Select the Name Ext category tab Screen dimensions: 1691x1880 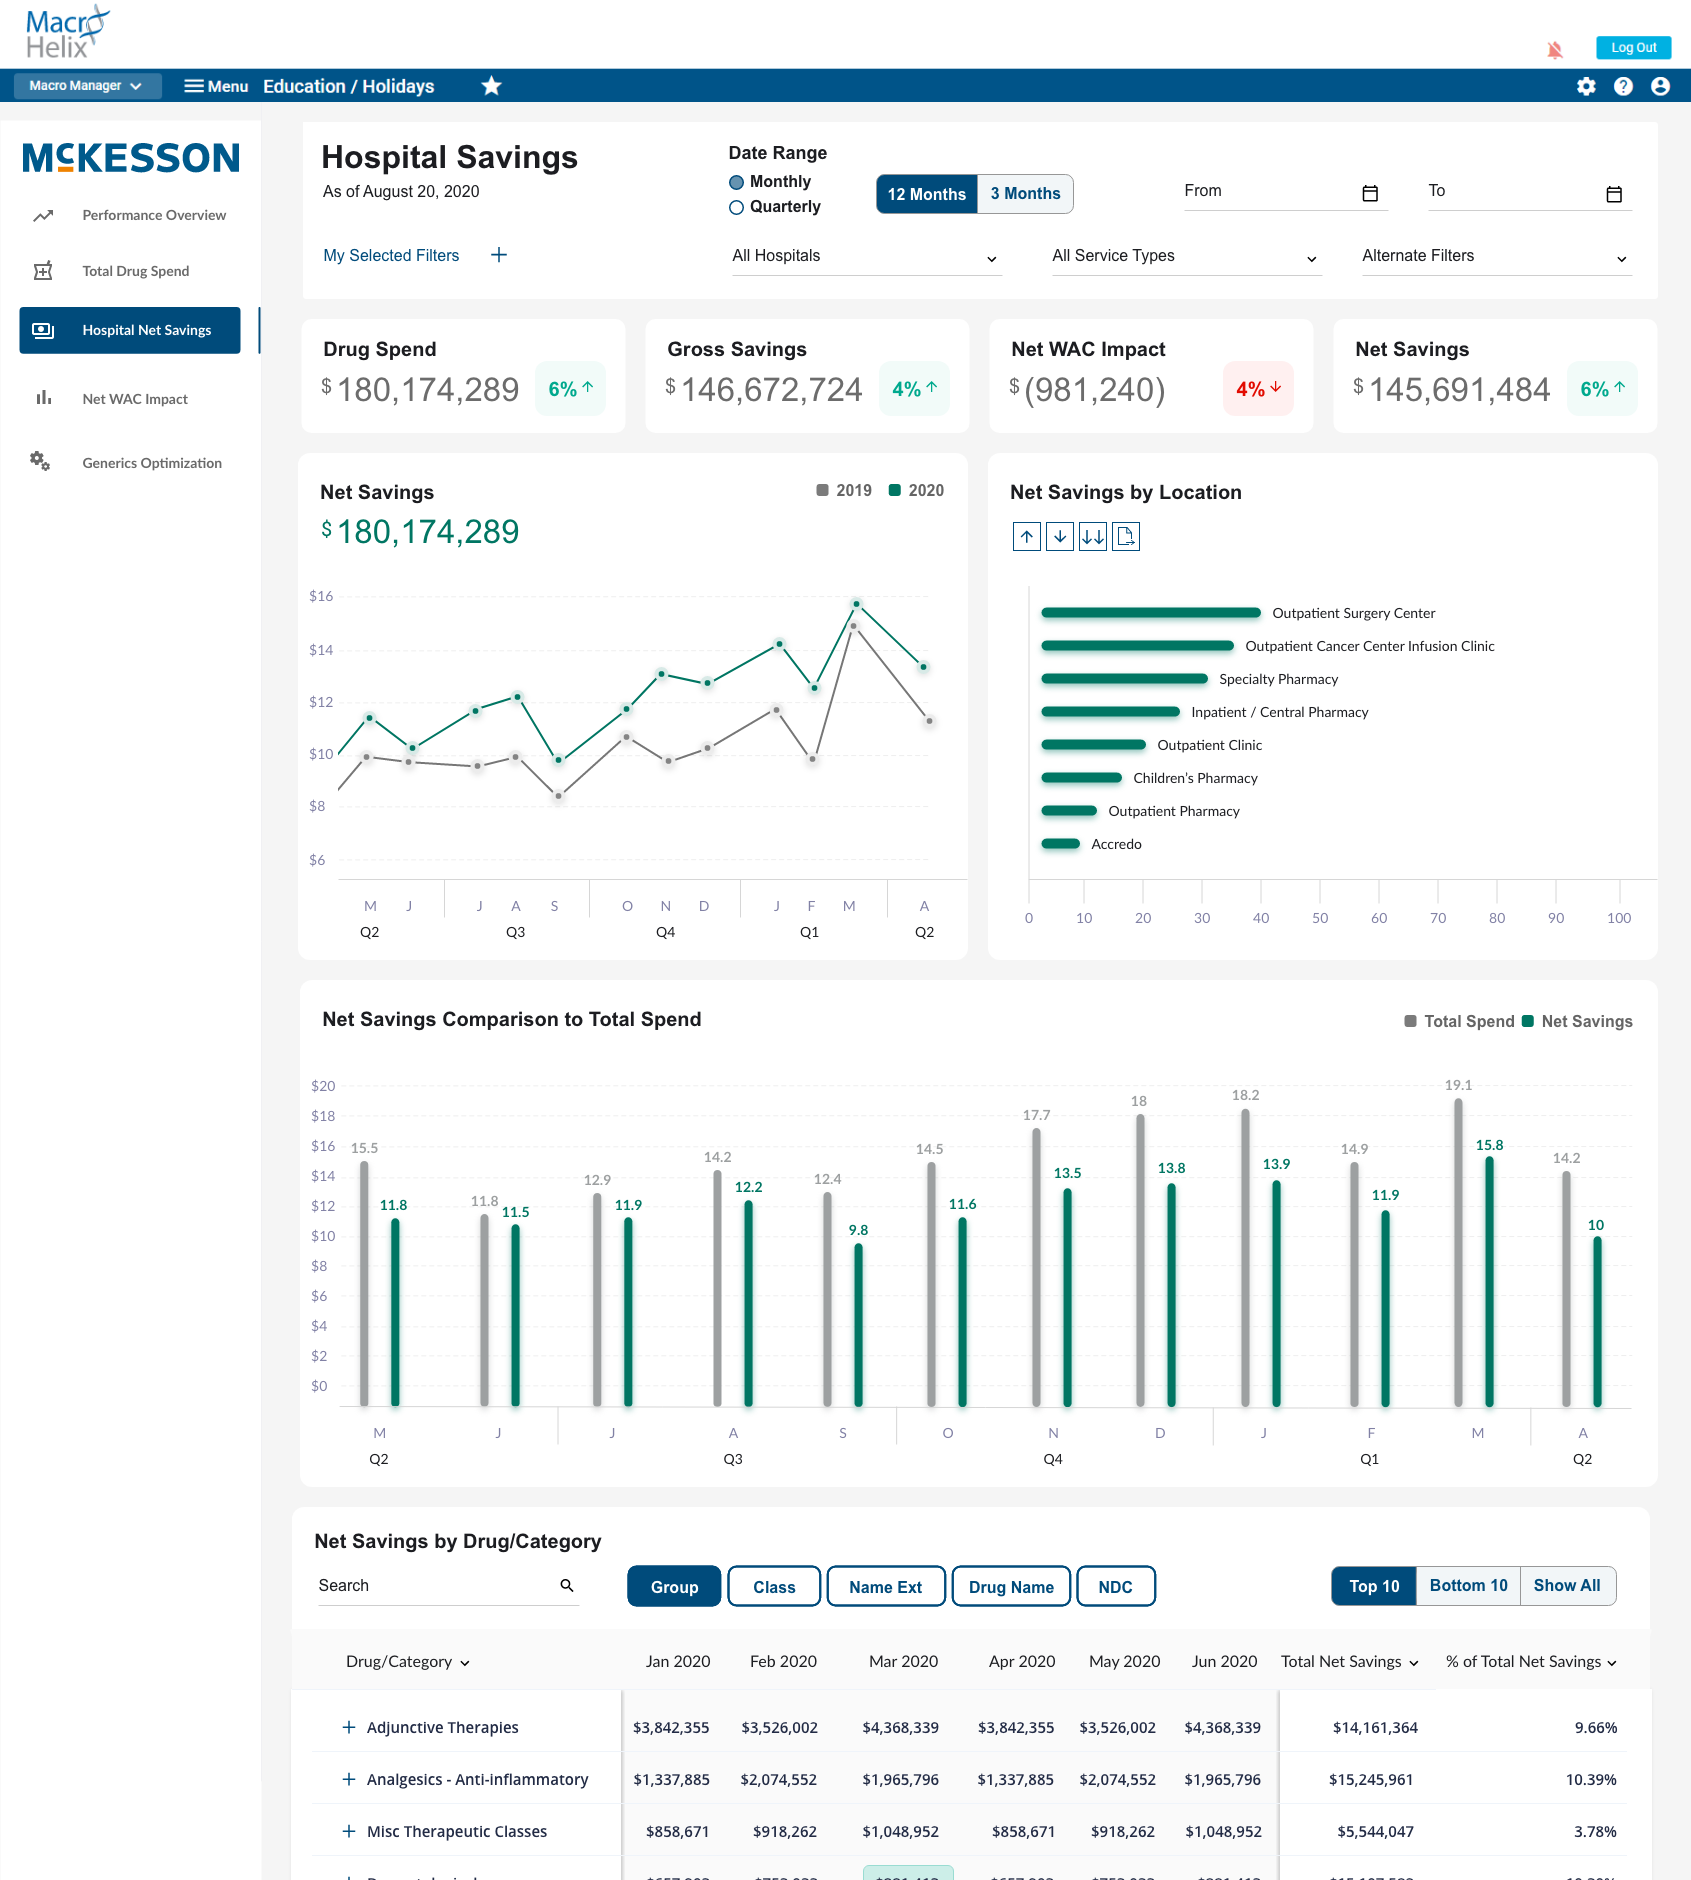pyautogui.click(x=886, y=1587)
